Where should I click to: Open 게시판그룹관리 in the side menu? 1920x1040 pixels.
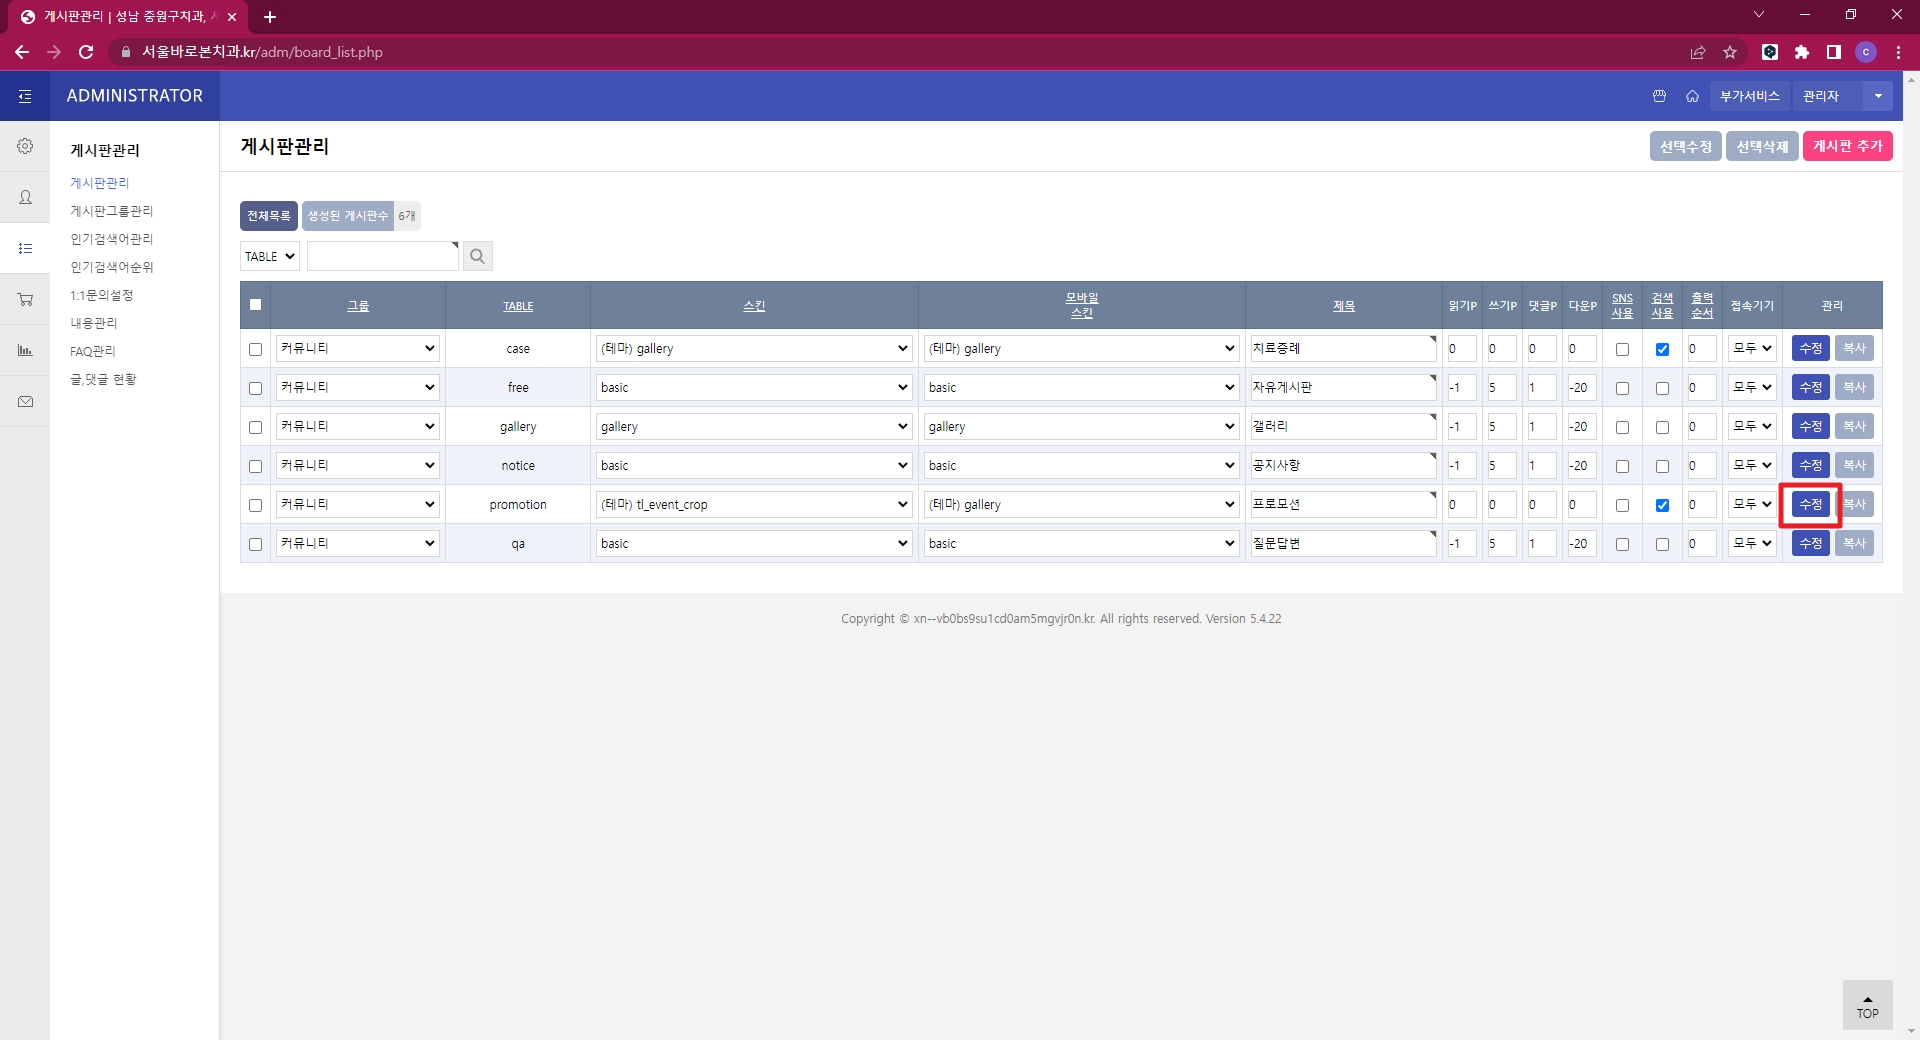click(111, 211)
